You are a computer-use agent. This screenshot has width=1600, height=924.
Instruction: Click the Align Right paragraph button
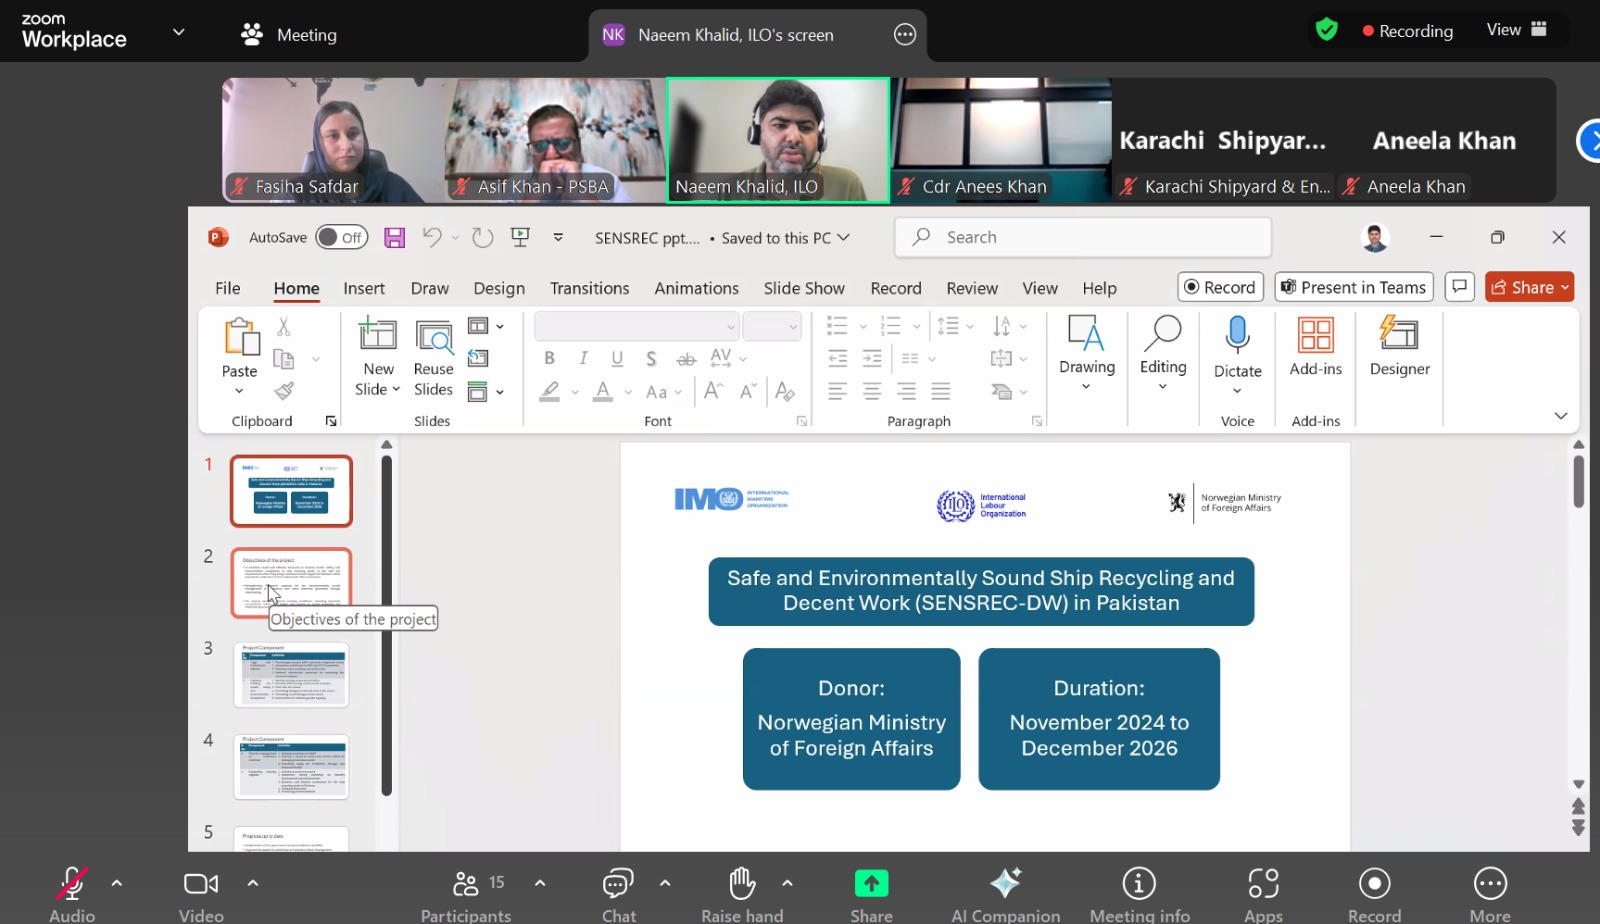pos(906,391)
